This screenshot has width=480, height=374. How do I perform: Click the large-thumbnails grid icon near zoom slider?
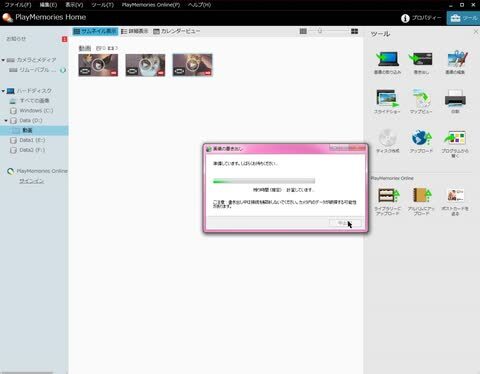[354, 31]
